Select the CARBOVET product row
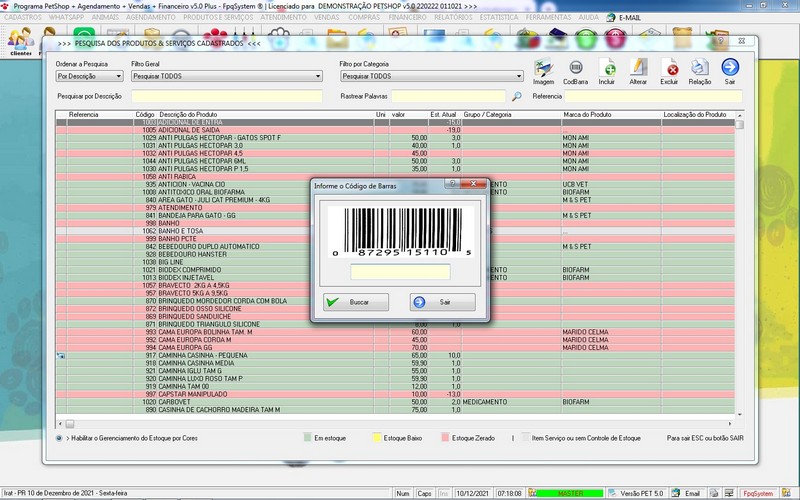Image resolution: width=800 pixels, height=500 pixels. [x=395, y=402]
